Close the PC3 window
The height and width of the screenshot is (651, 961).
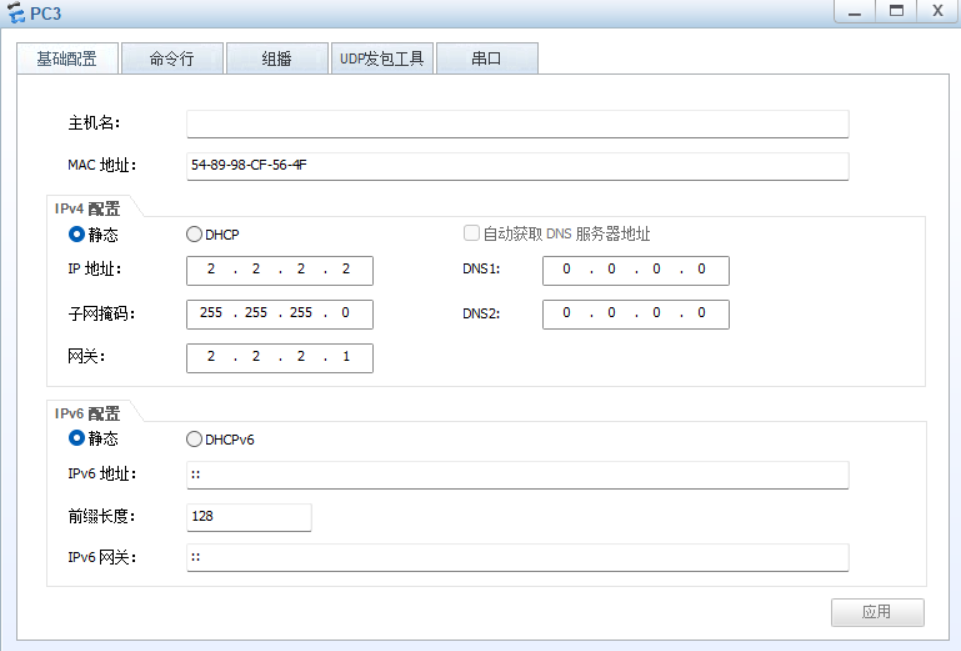coord(938,11)
